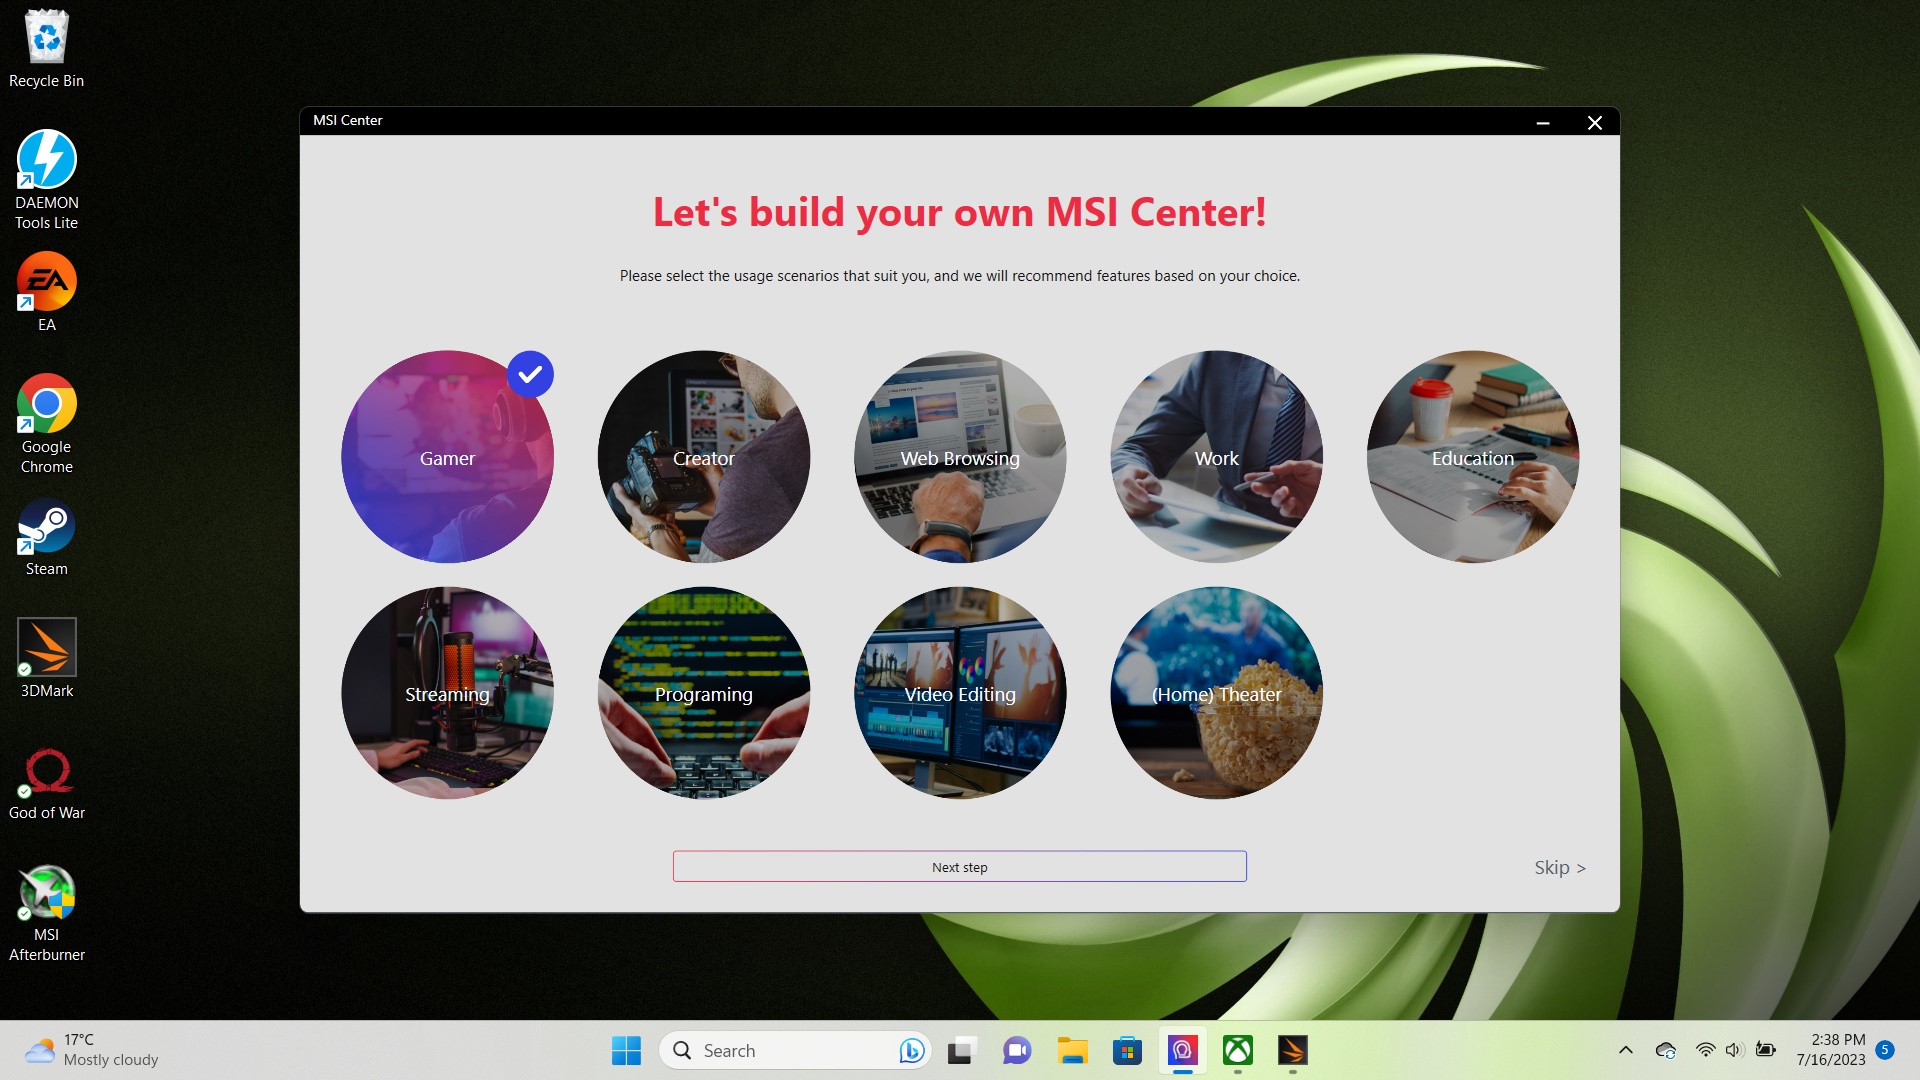Deselect the Gamer scenario checkmark
The width and height of the screenshot is (1920, 1080).
pyautogui.click(x=530, y=375)
